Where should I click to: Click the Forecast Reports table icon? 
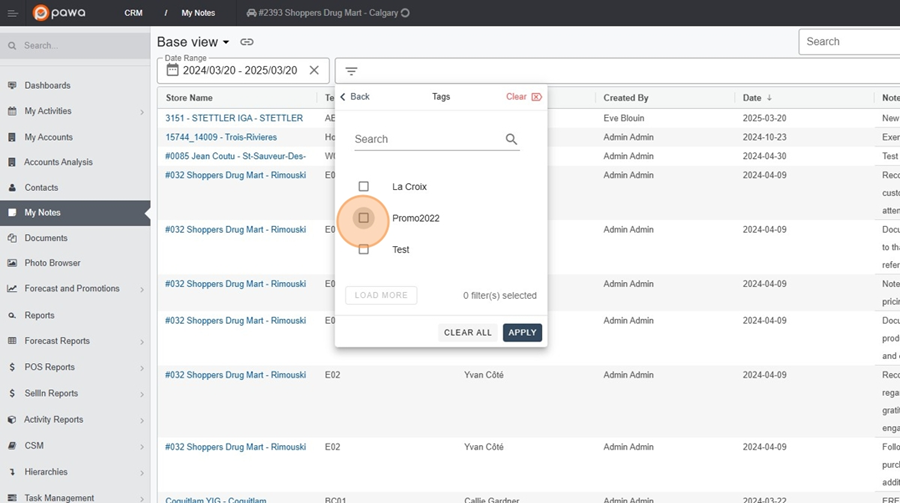point(12,341)
